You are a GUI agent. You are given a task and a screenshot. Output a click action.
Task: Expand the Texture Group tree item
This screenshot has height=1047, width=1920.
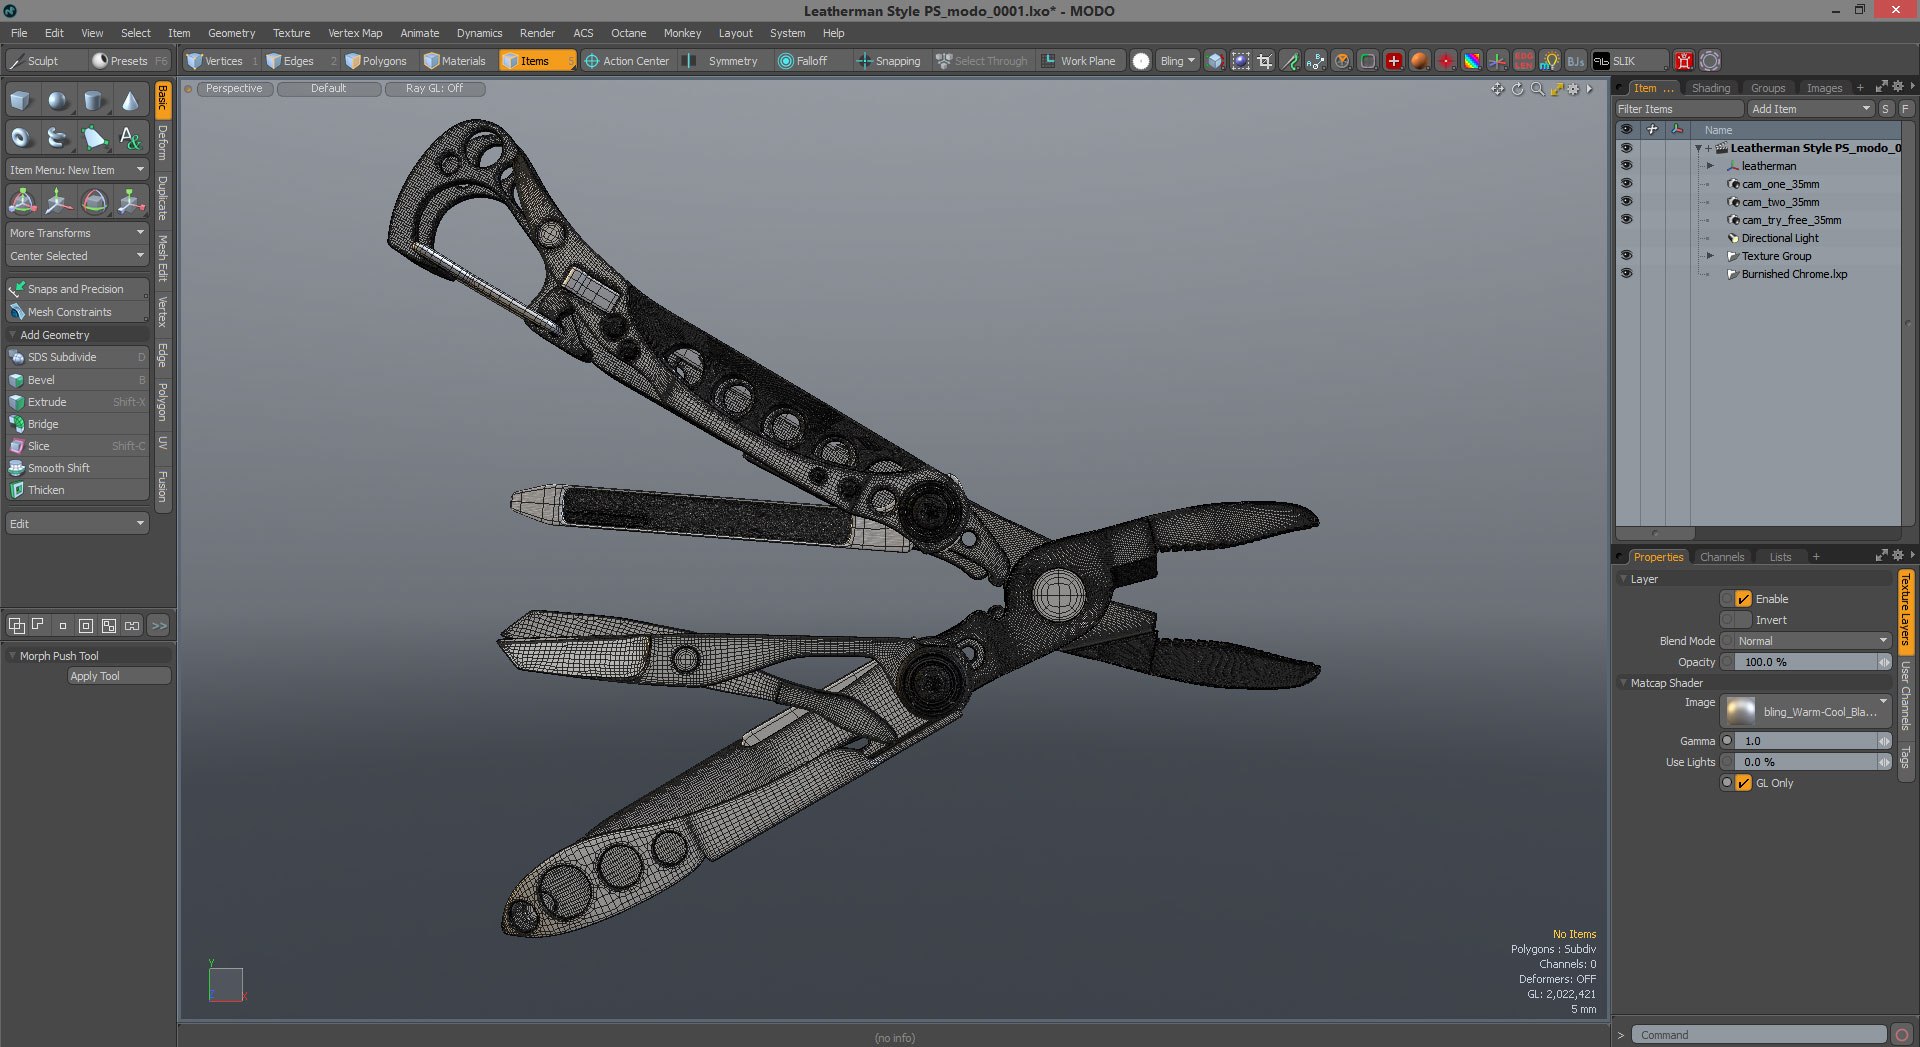pyautogui.click(x=1710, y=256)
